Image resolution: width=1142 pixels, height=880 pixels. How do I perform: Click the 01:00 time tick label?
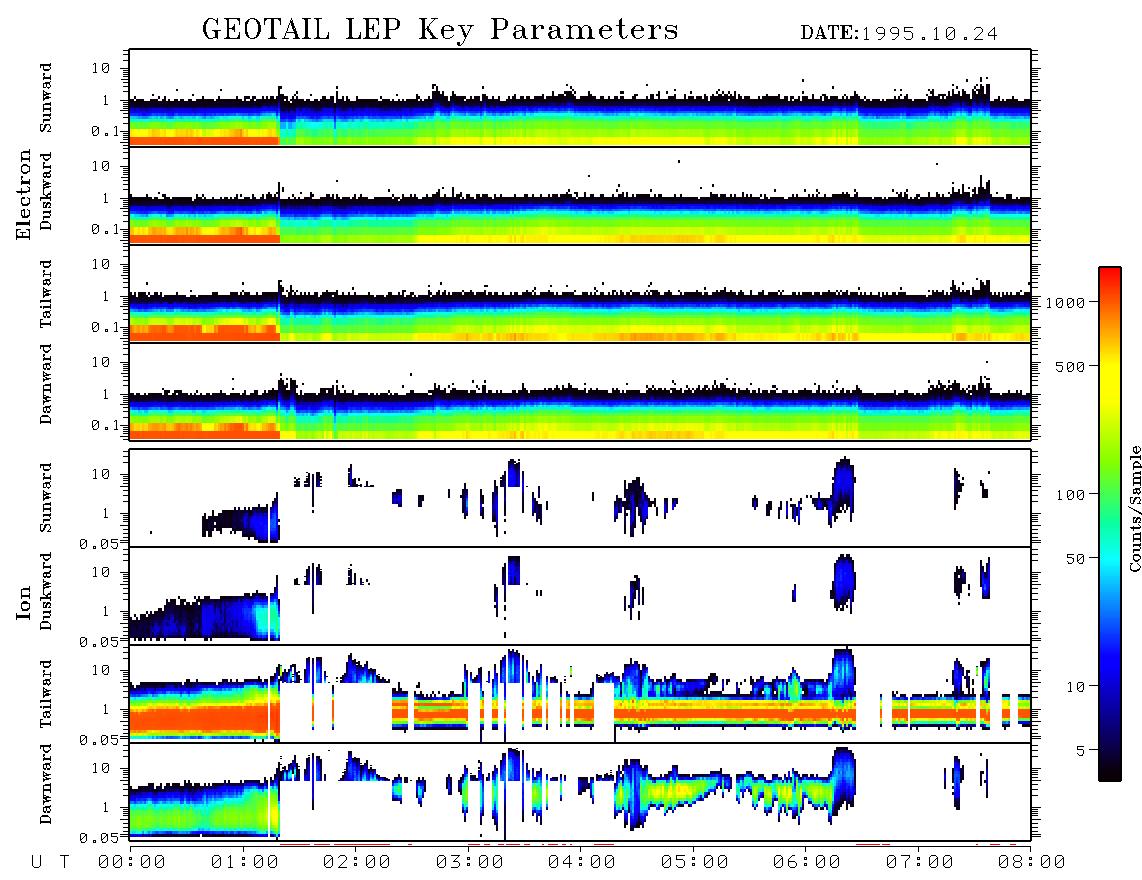[244, 863]
